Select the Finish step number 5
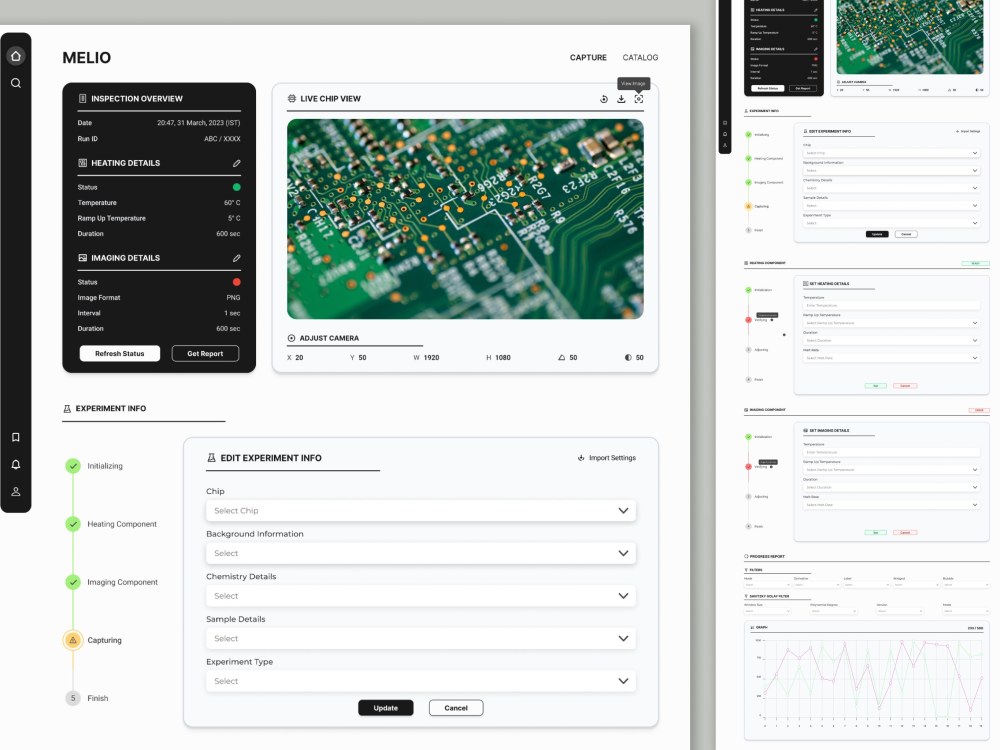 [x=73, y=698]
